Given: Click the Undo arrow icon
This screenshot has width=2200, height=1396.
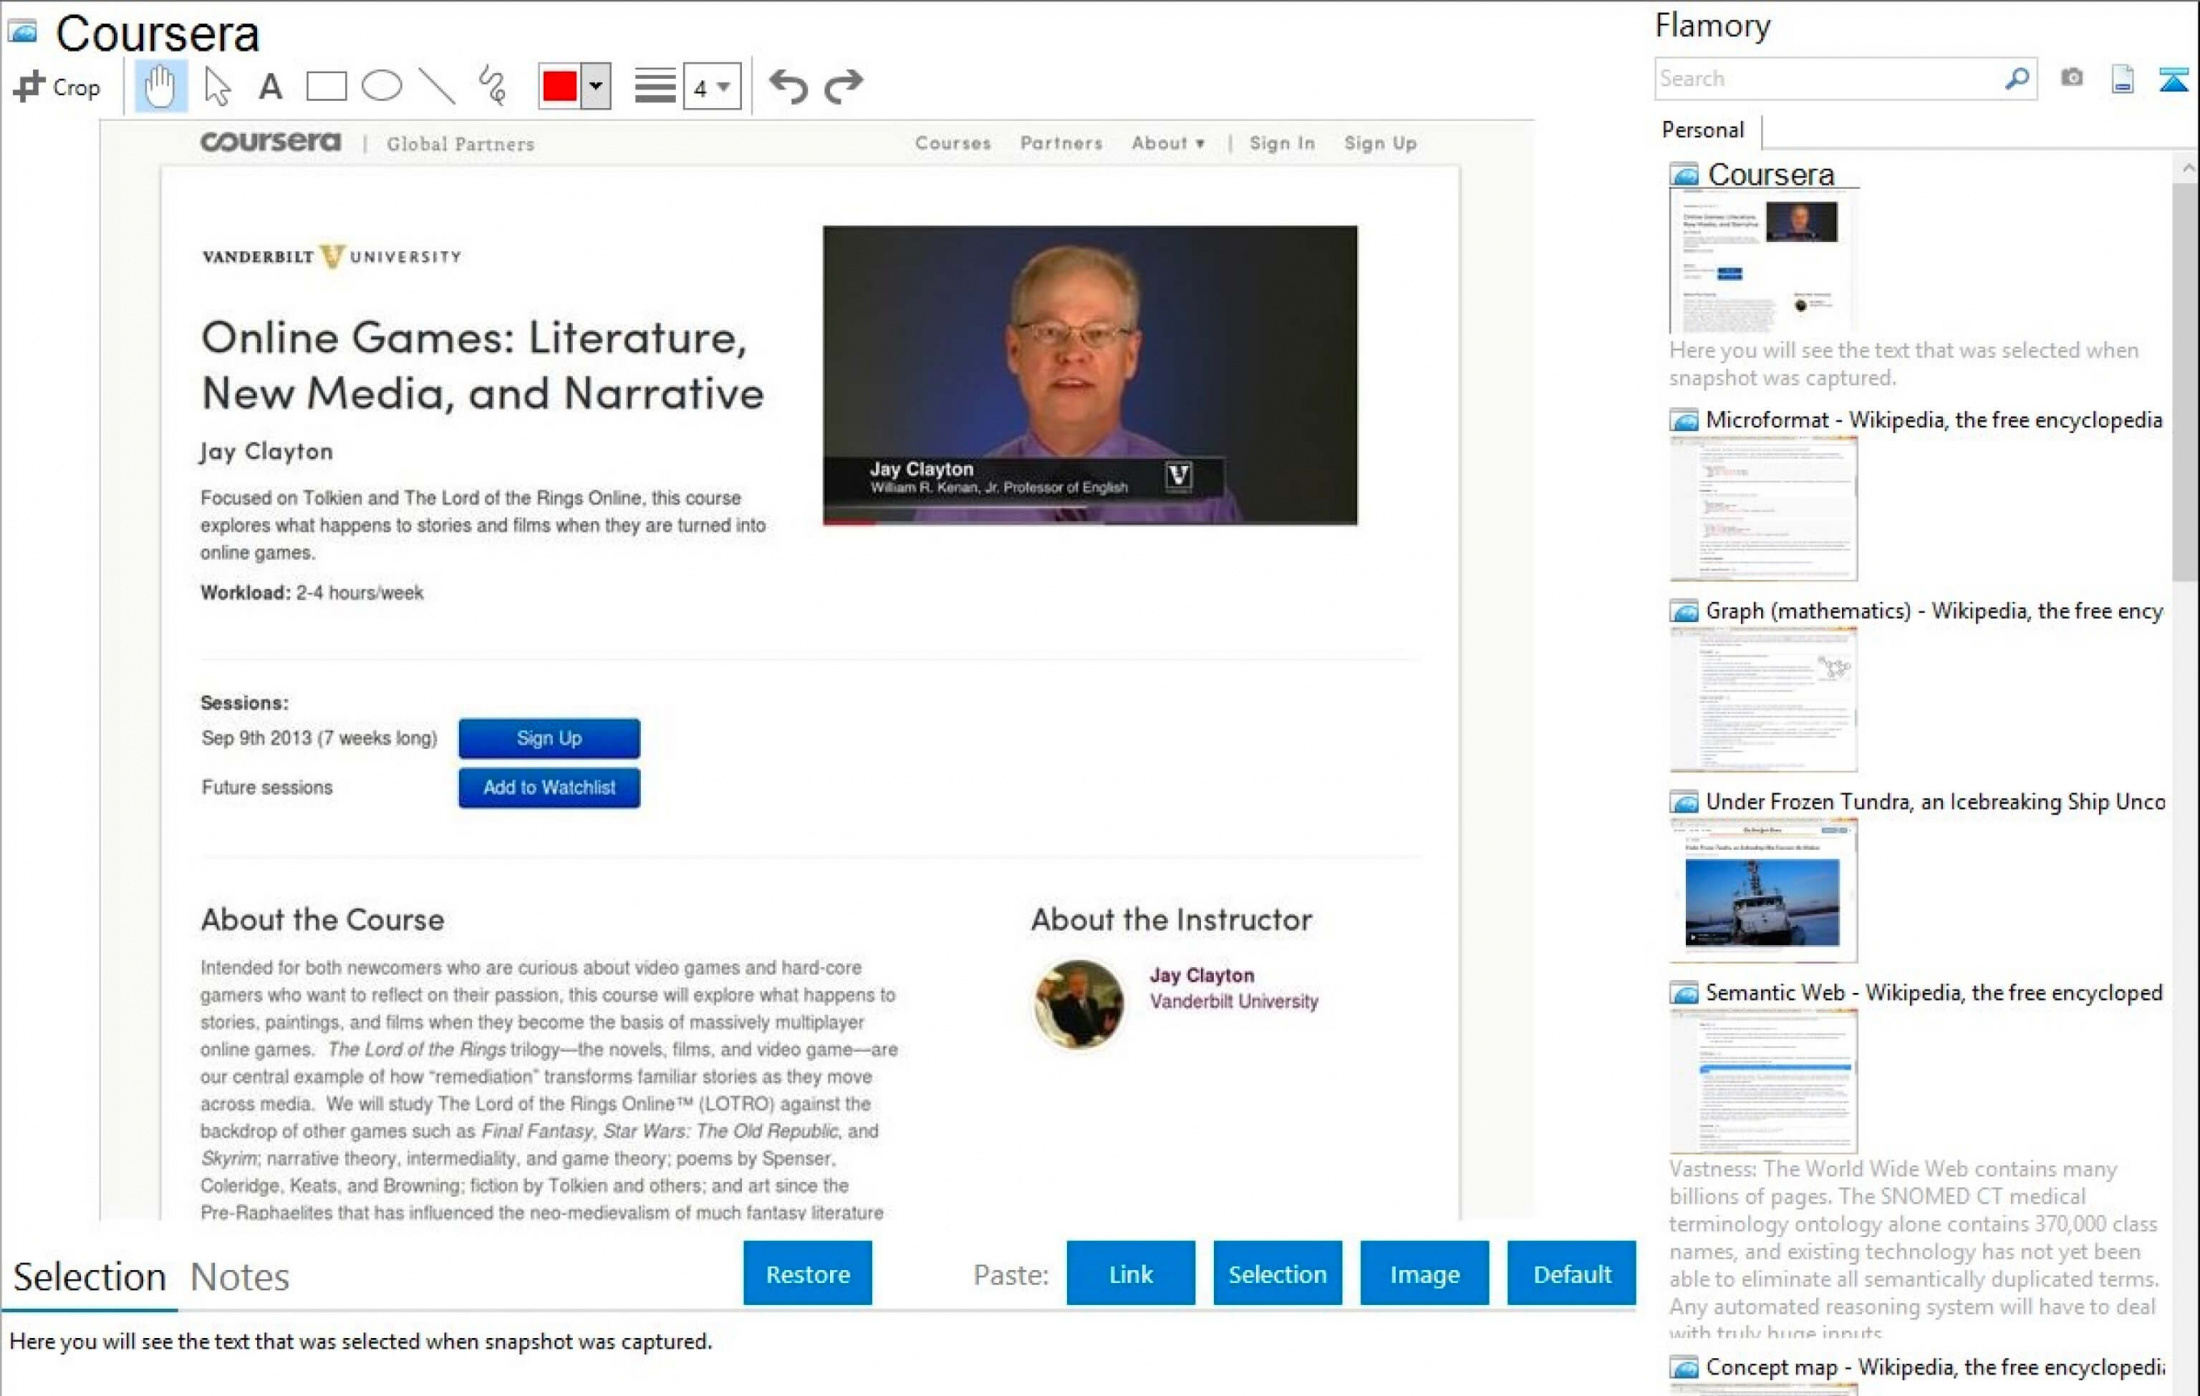Looking at the screenshot, I should (x=789, y=86).
